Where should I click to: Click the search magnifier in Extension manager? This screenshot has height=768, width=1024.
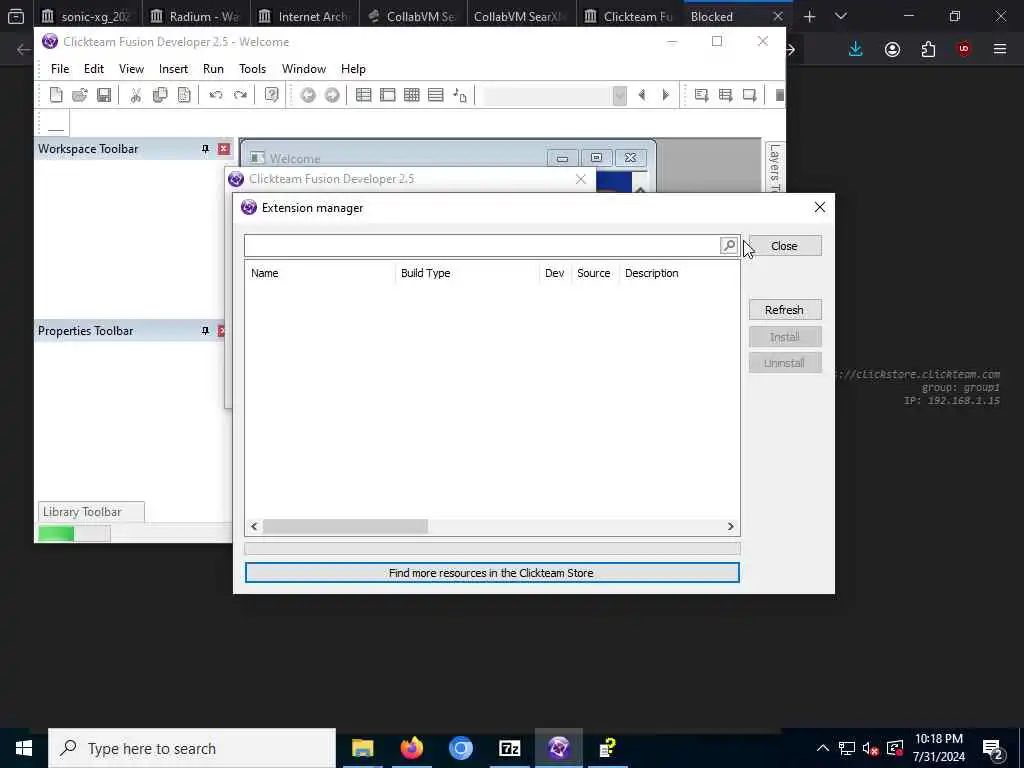coord(729,246)
